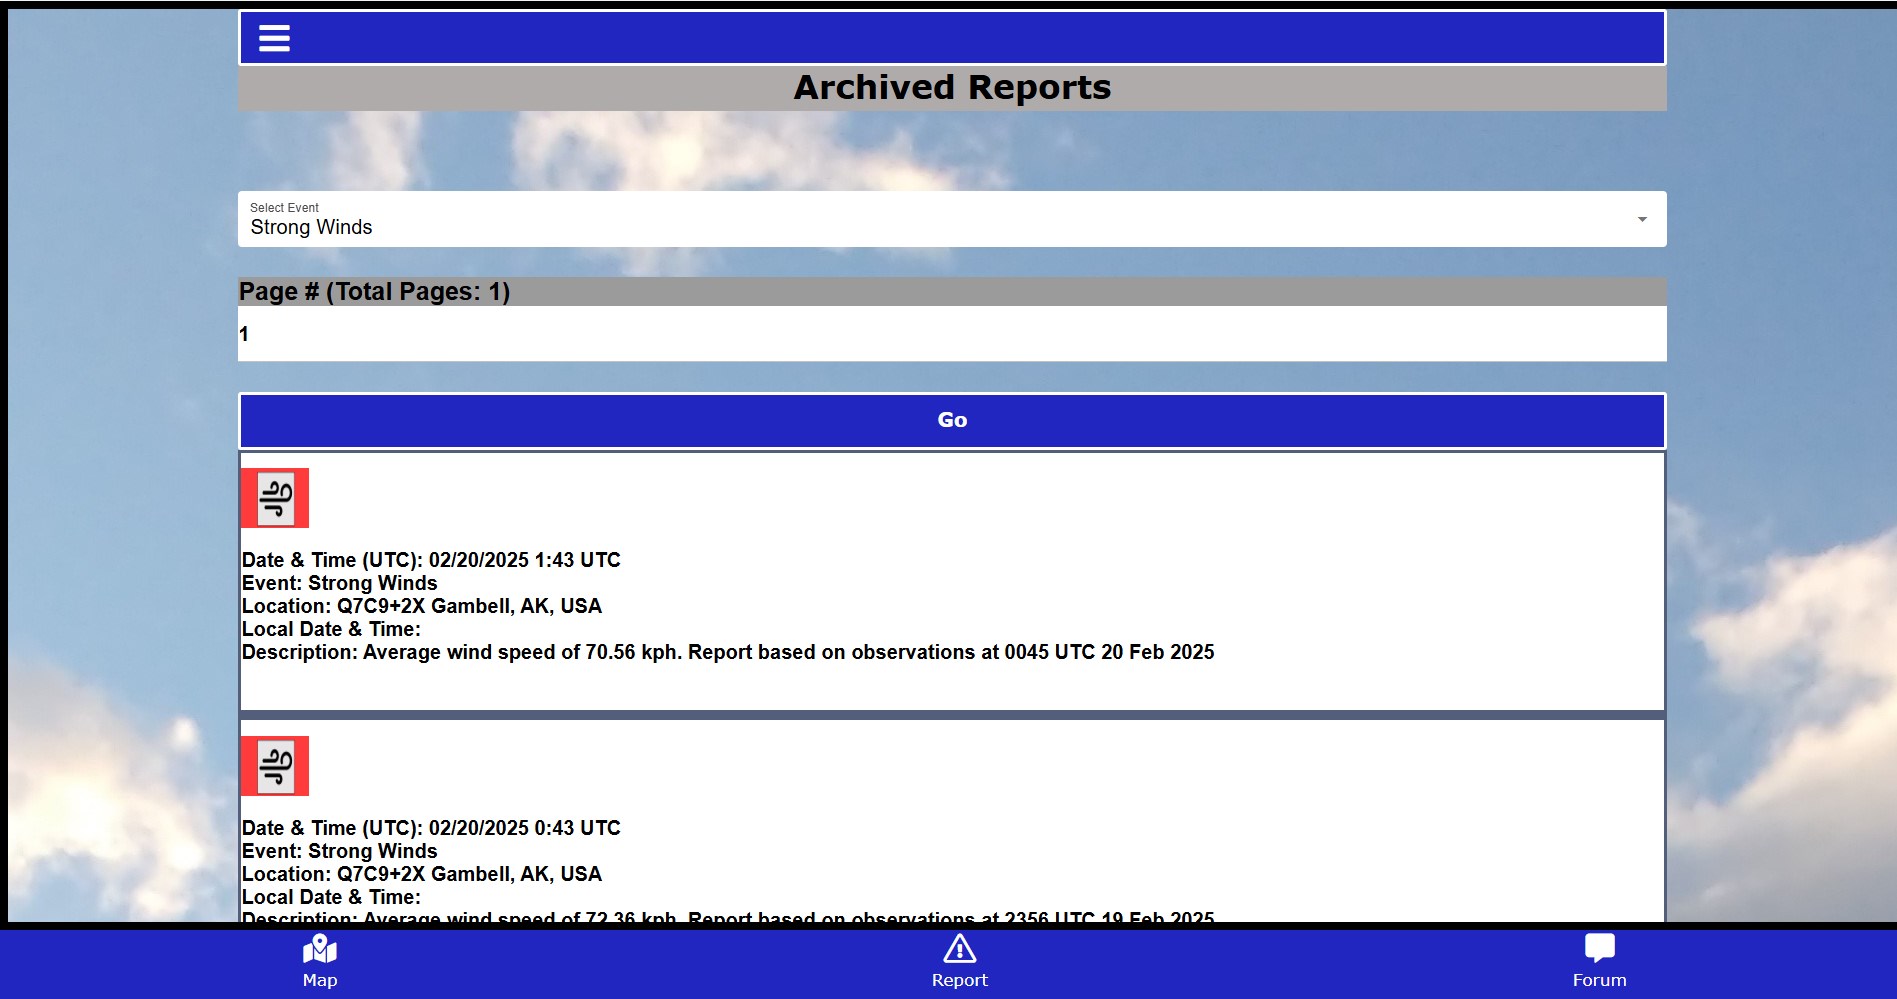This screenshot has width=1897, height=999.
Task: Select the date line 02/20/2025 1:43 UTC
Action: pyautogui.click(x=431, y=560)
